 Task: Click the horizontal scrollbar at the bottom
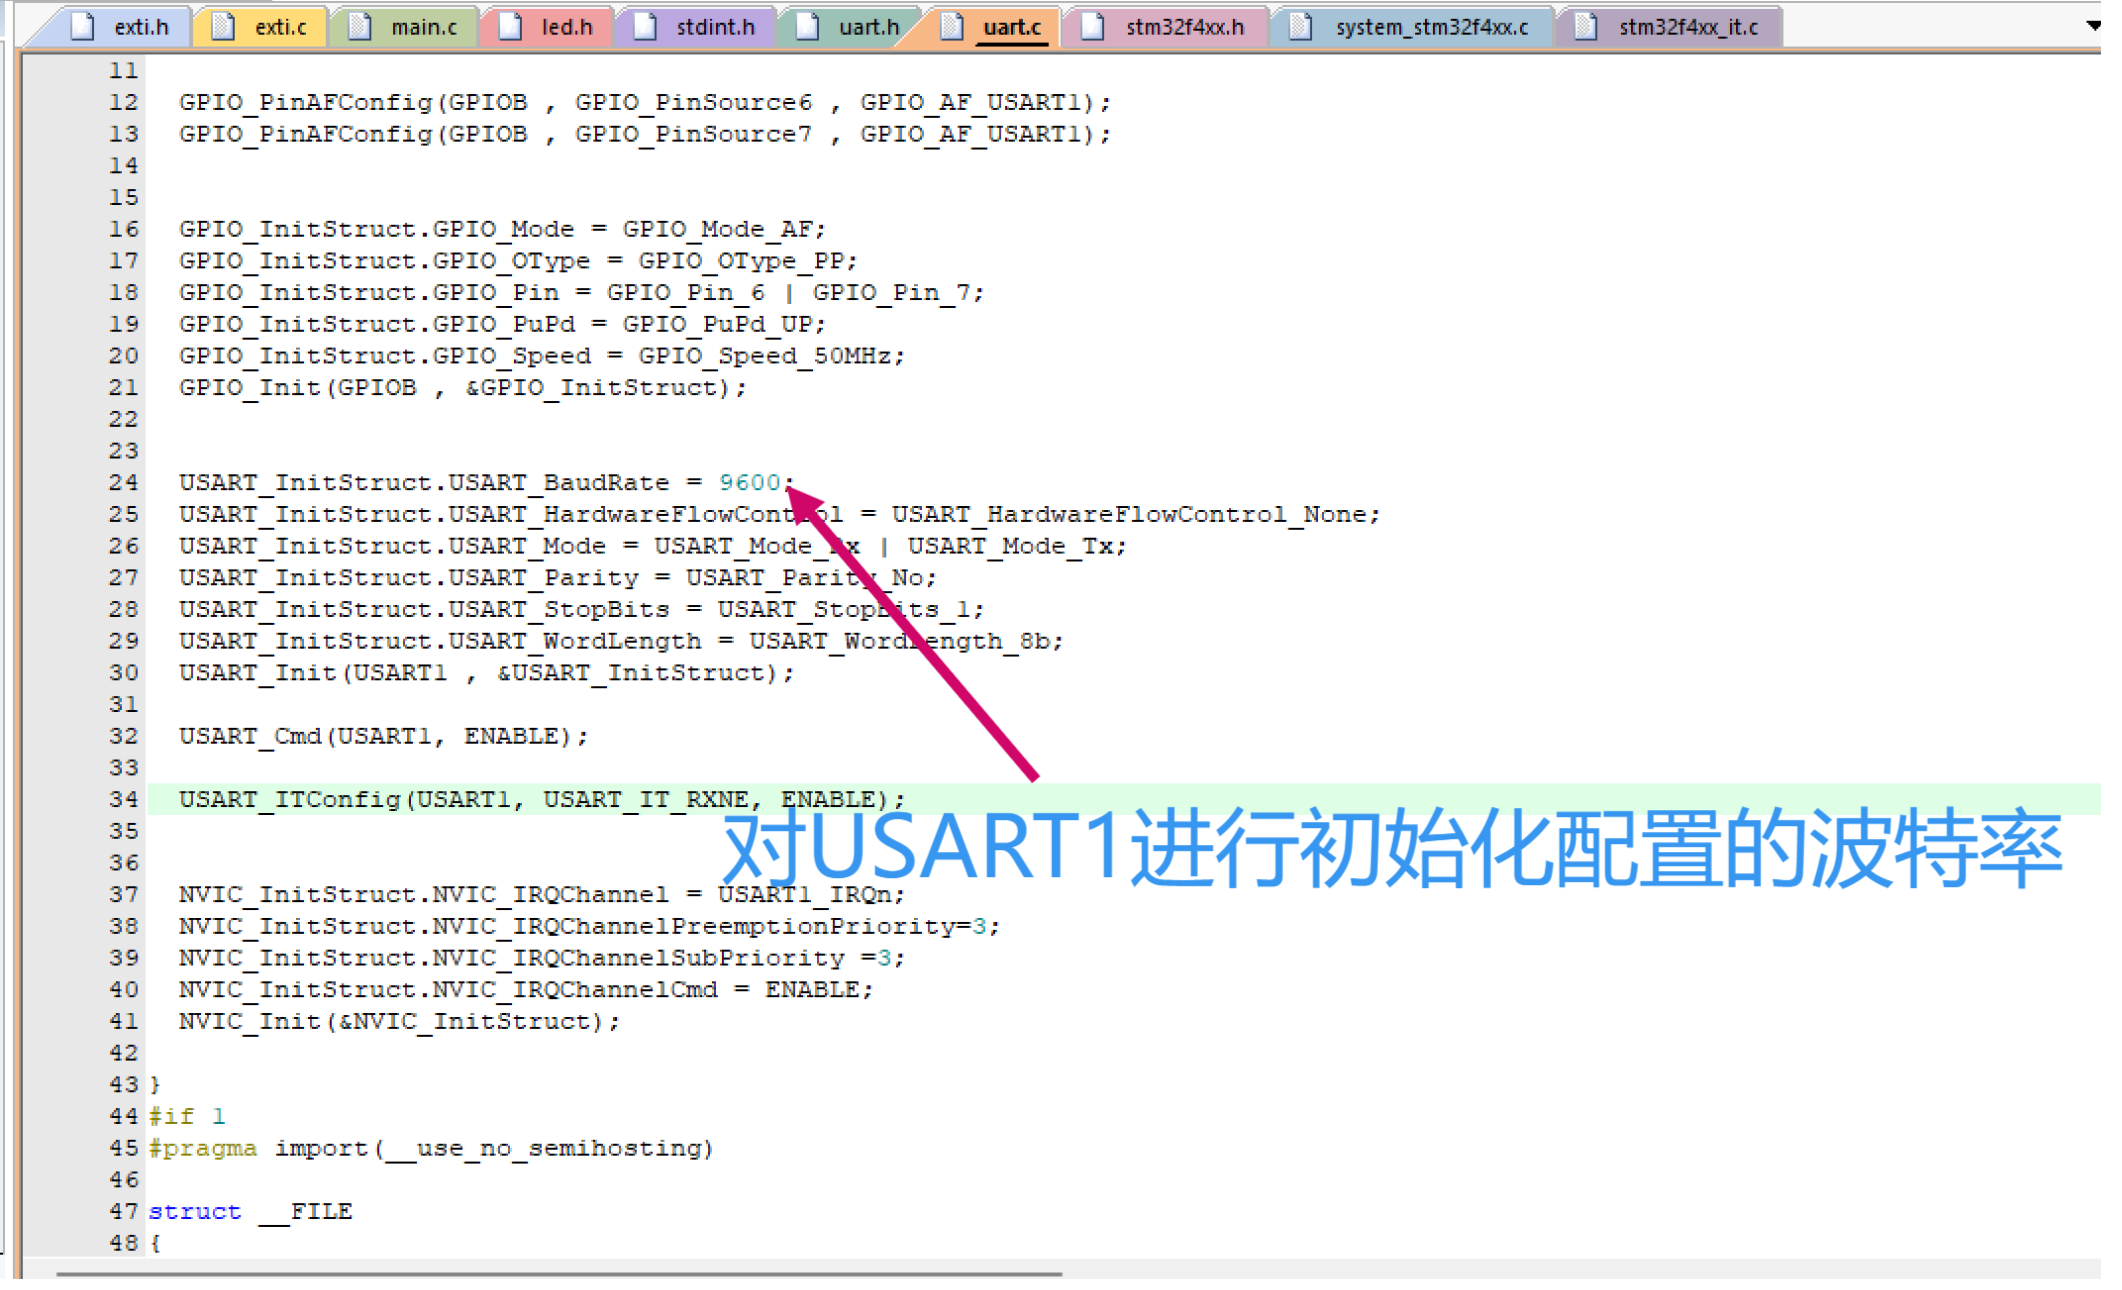(x=559, y=1274)
